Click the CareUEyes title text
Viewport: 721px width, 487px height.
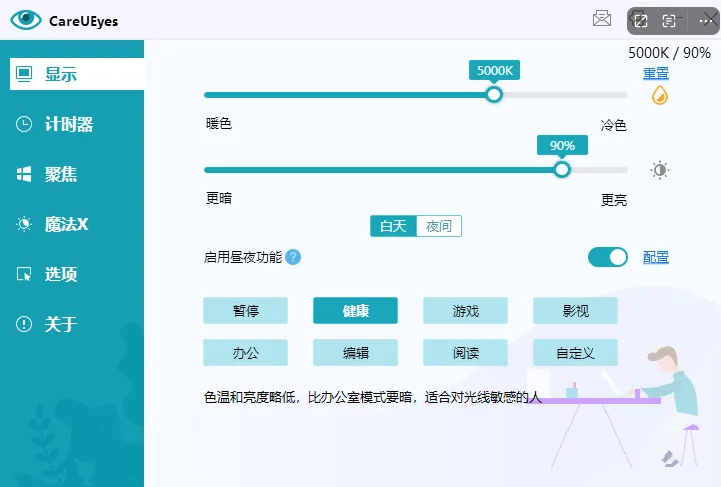84,21
